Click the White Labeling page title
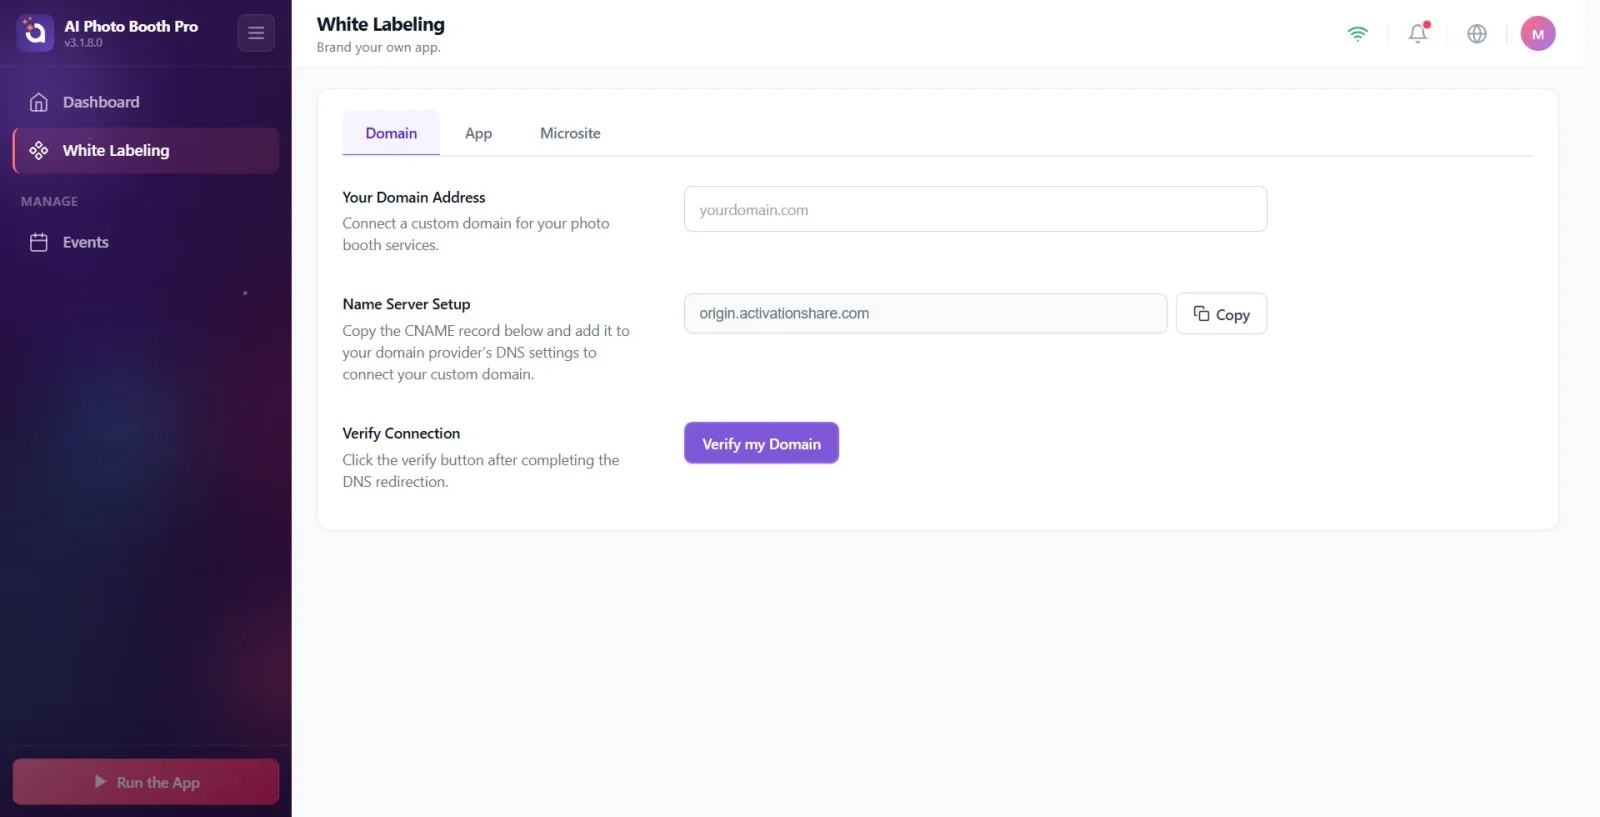The height and width of the screenshot is (817, 1600). [x=381, y=24]
